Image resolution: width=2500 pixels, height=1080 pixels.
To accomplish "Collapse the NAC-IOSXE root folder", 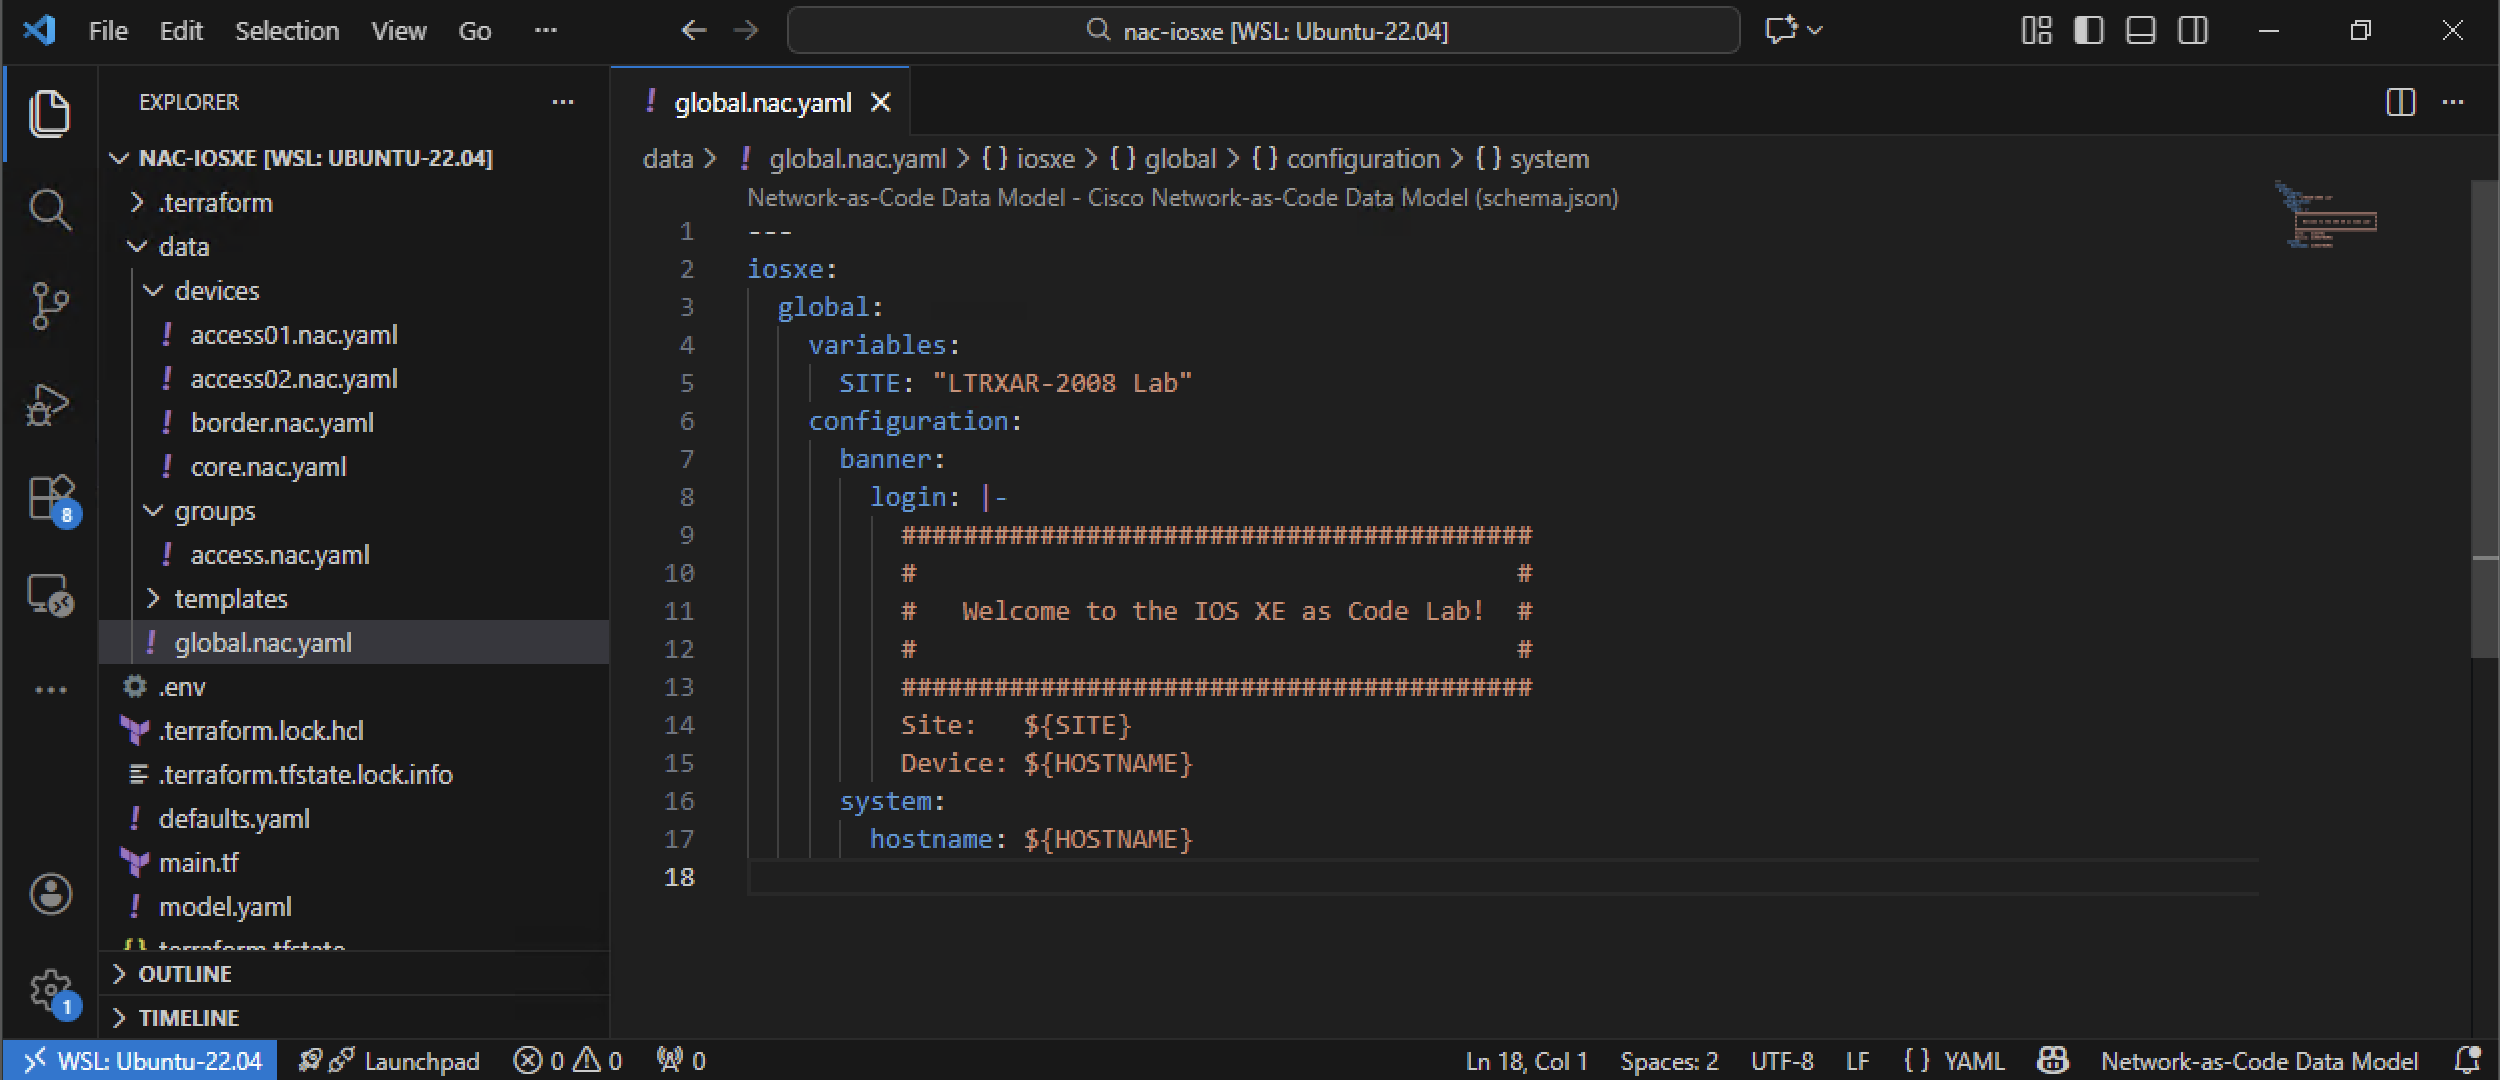I will (x=119, y=158).
